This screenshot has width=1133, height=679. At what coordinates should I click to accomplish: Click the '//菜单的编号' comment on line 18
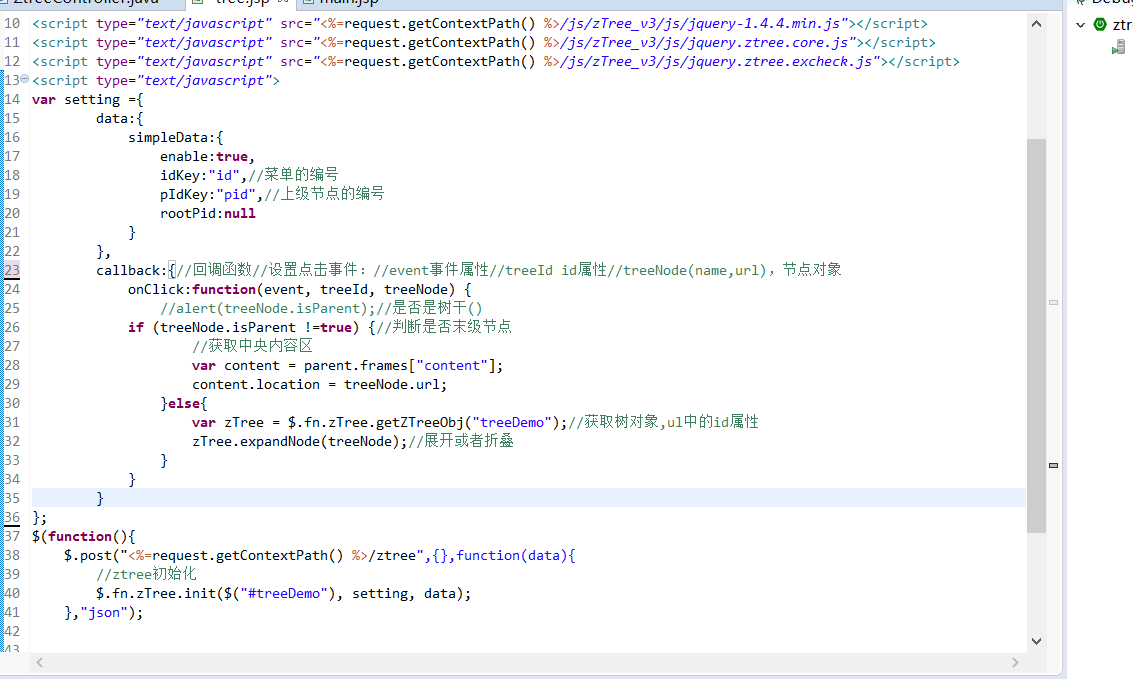pyautogui.click(x=293, y=176)
